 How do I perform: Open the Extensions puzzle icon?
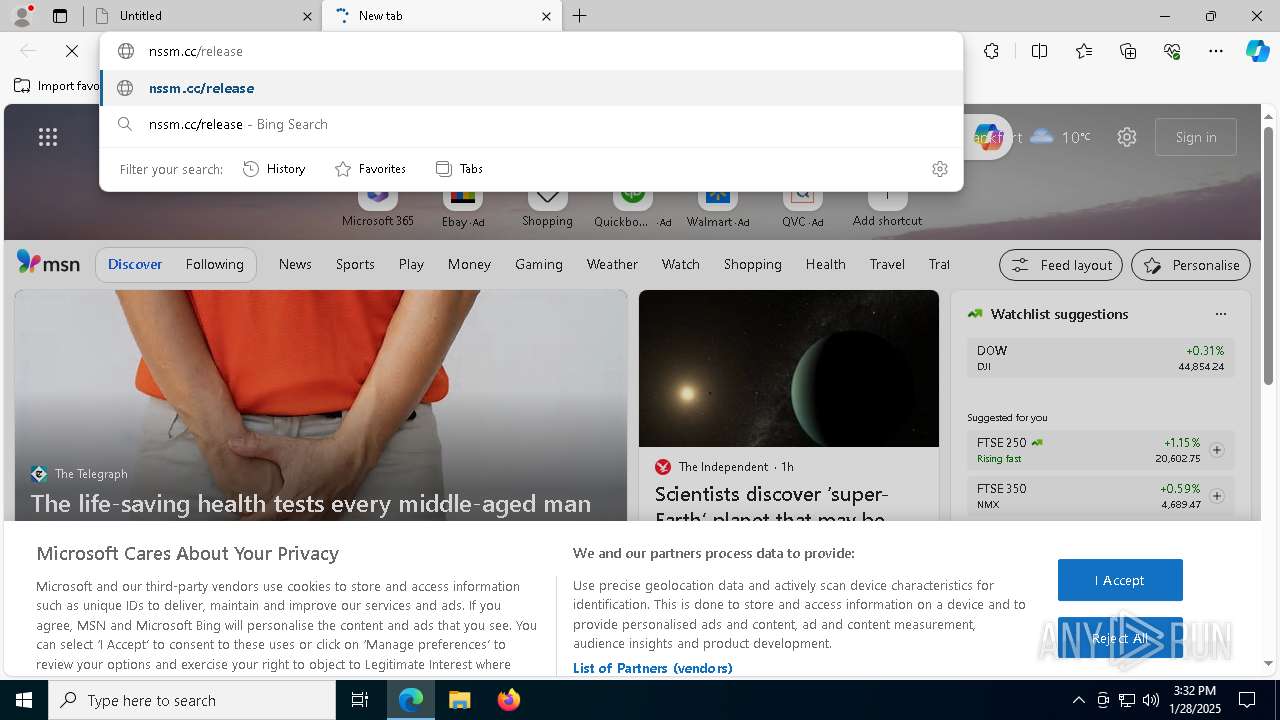click(991, 51)
